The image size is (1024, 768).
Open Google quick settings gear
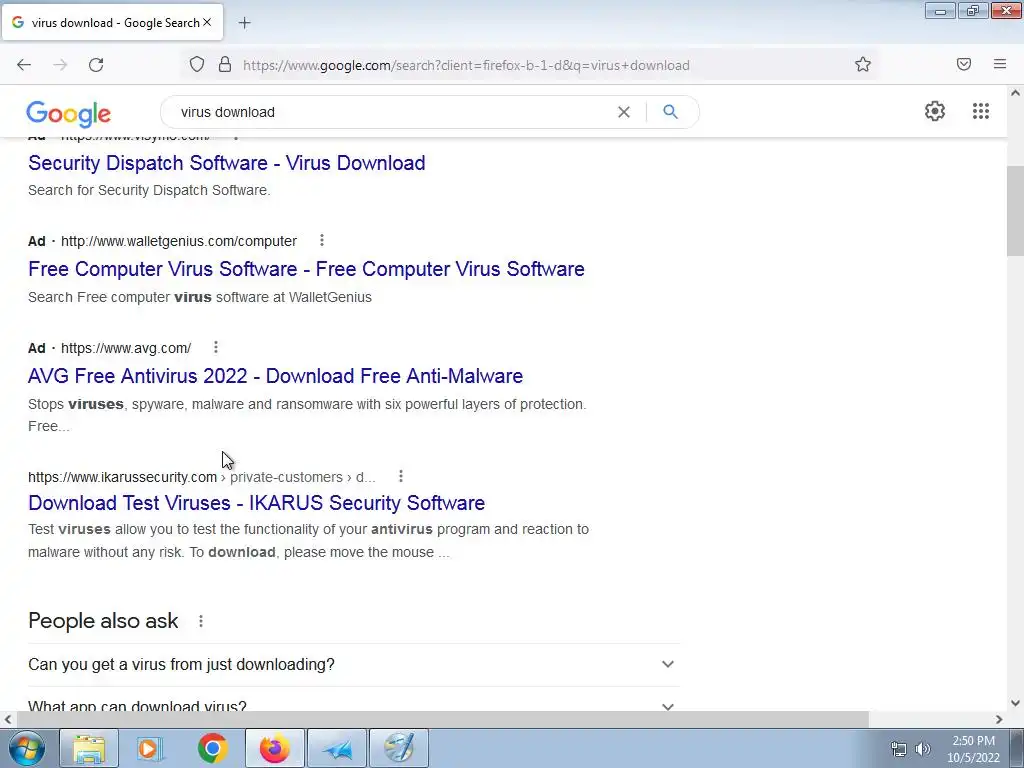click(935, 111)
